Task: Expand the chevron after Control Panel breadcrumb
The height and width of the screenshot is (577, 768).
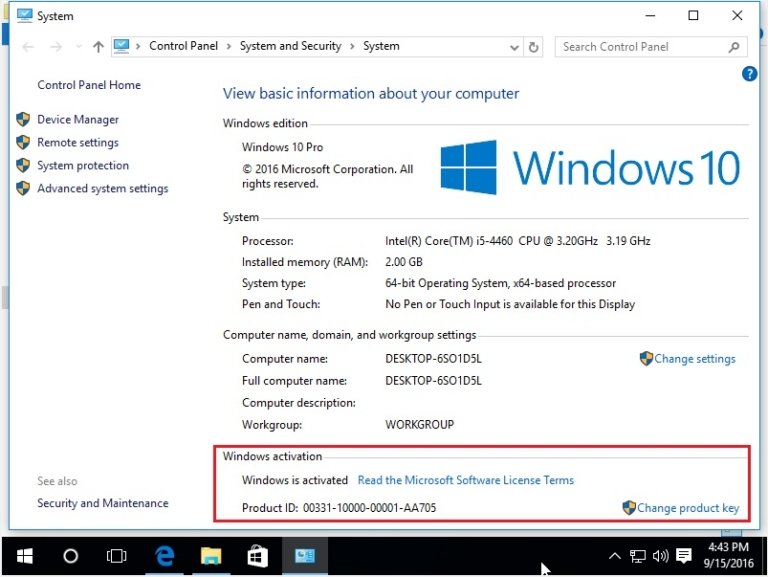Action: [x=229, y=47]
